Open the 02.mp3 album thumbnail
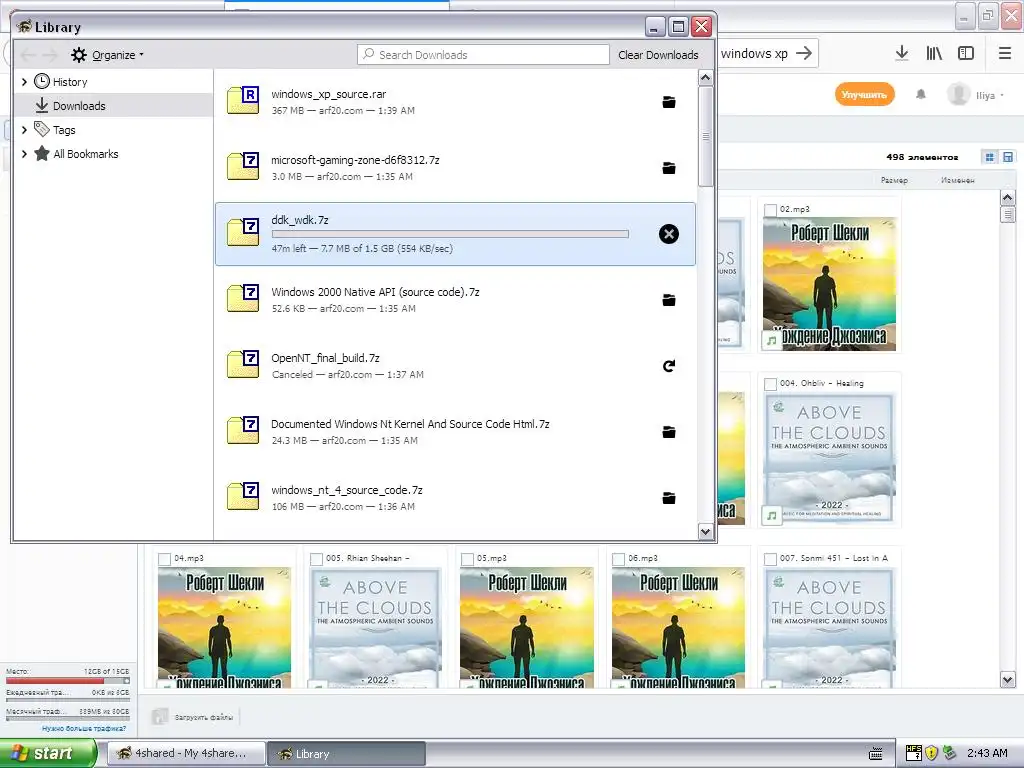Image resolution: width=1024 pixels, height=768 pixels. pos(829,284)
